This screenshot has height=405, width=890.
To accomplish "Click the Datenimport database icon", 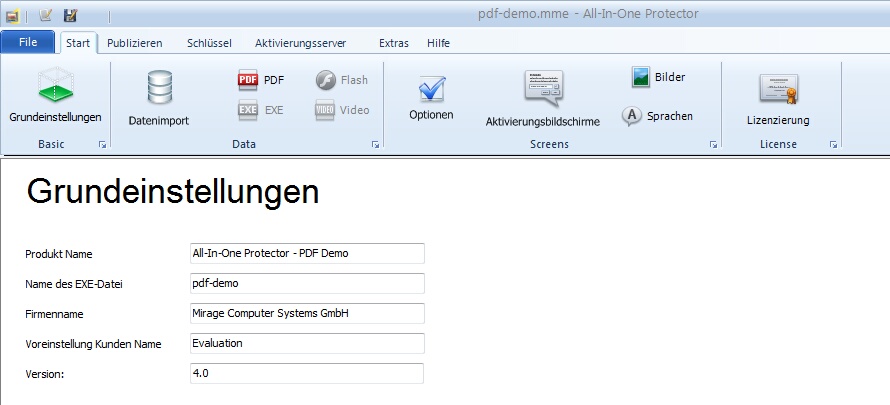I will click(159, 88).
